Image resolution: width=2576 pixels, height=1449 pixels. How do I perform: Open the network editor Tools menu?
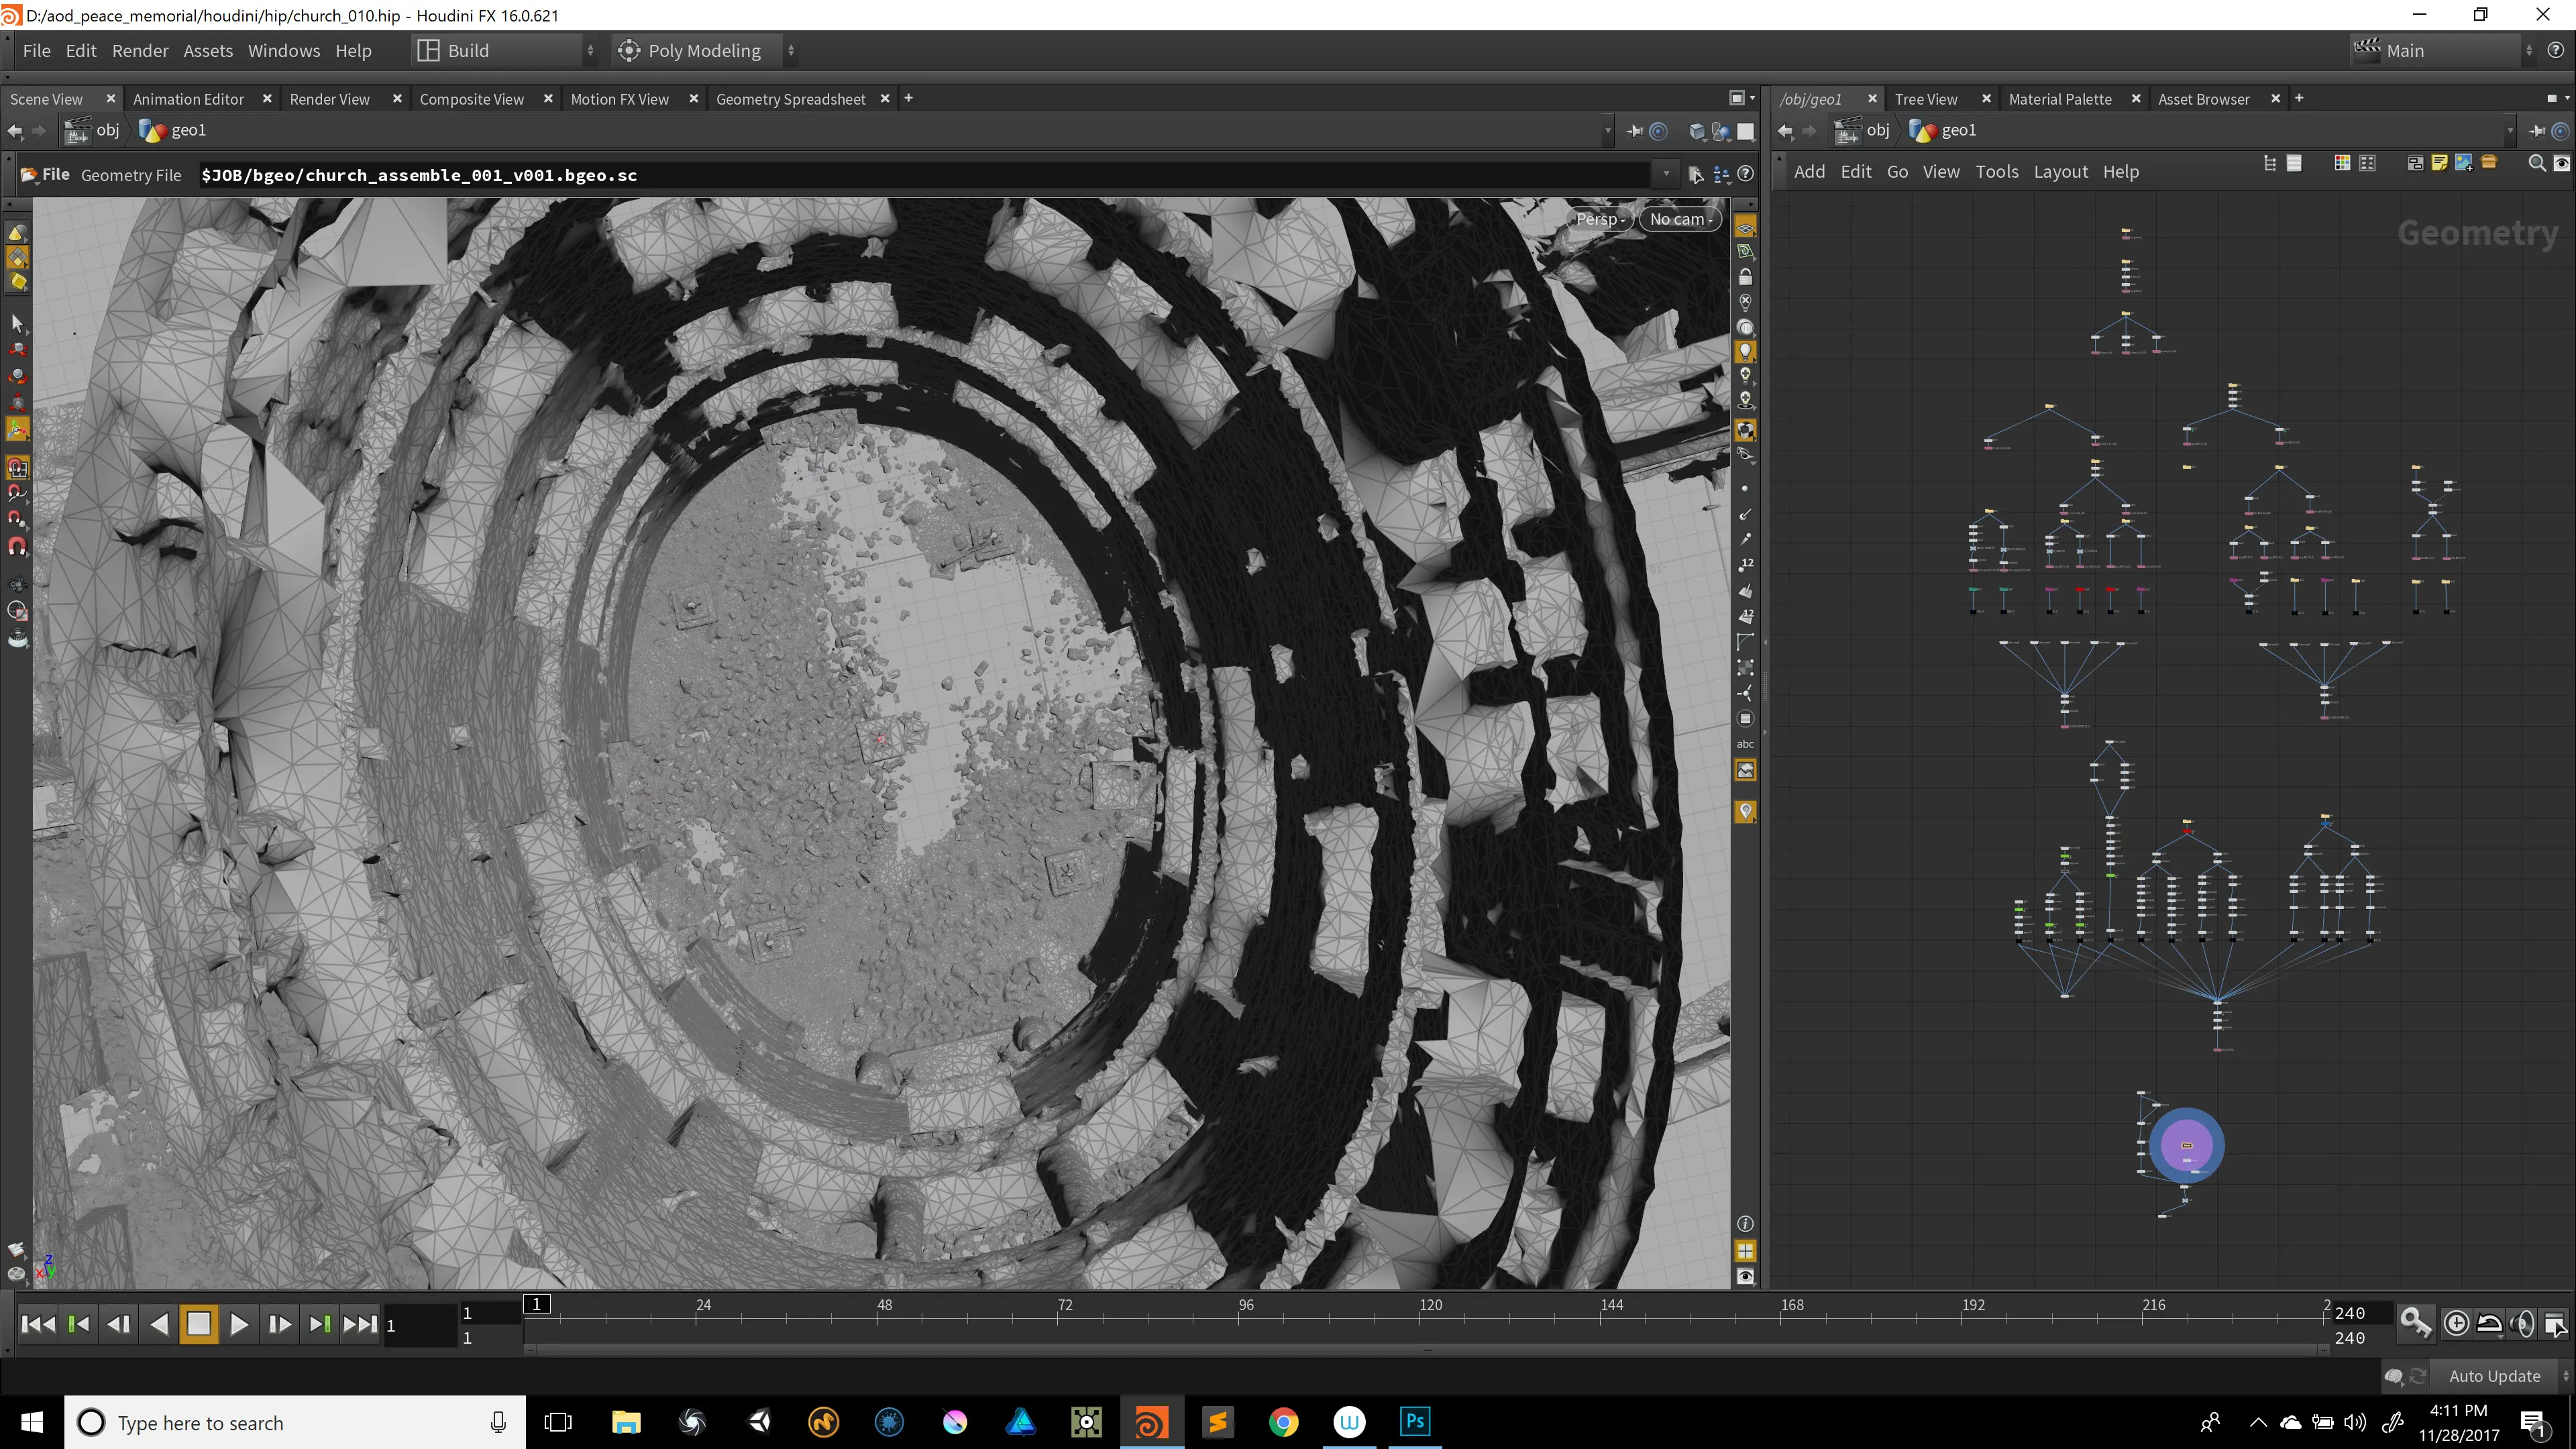(1997, 172)
